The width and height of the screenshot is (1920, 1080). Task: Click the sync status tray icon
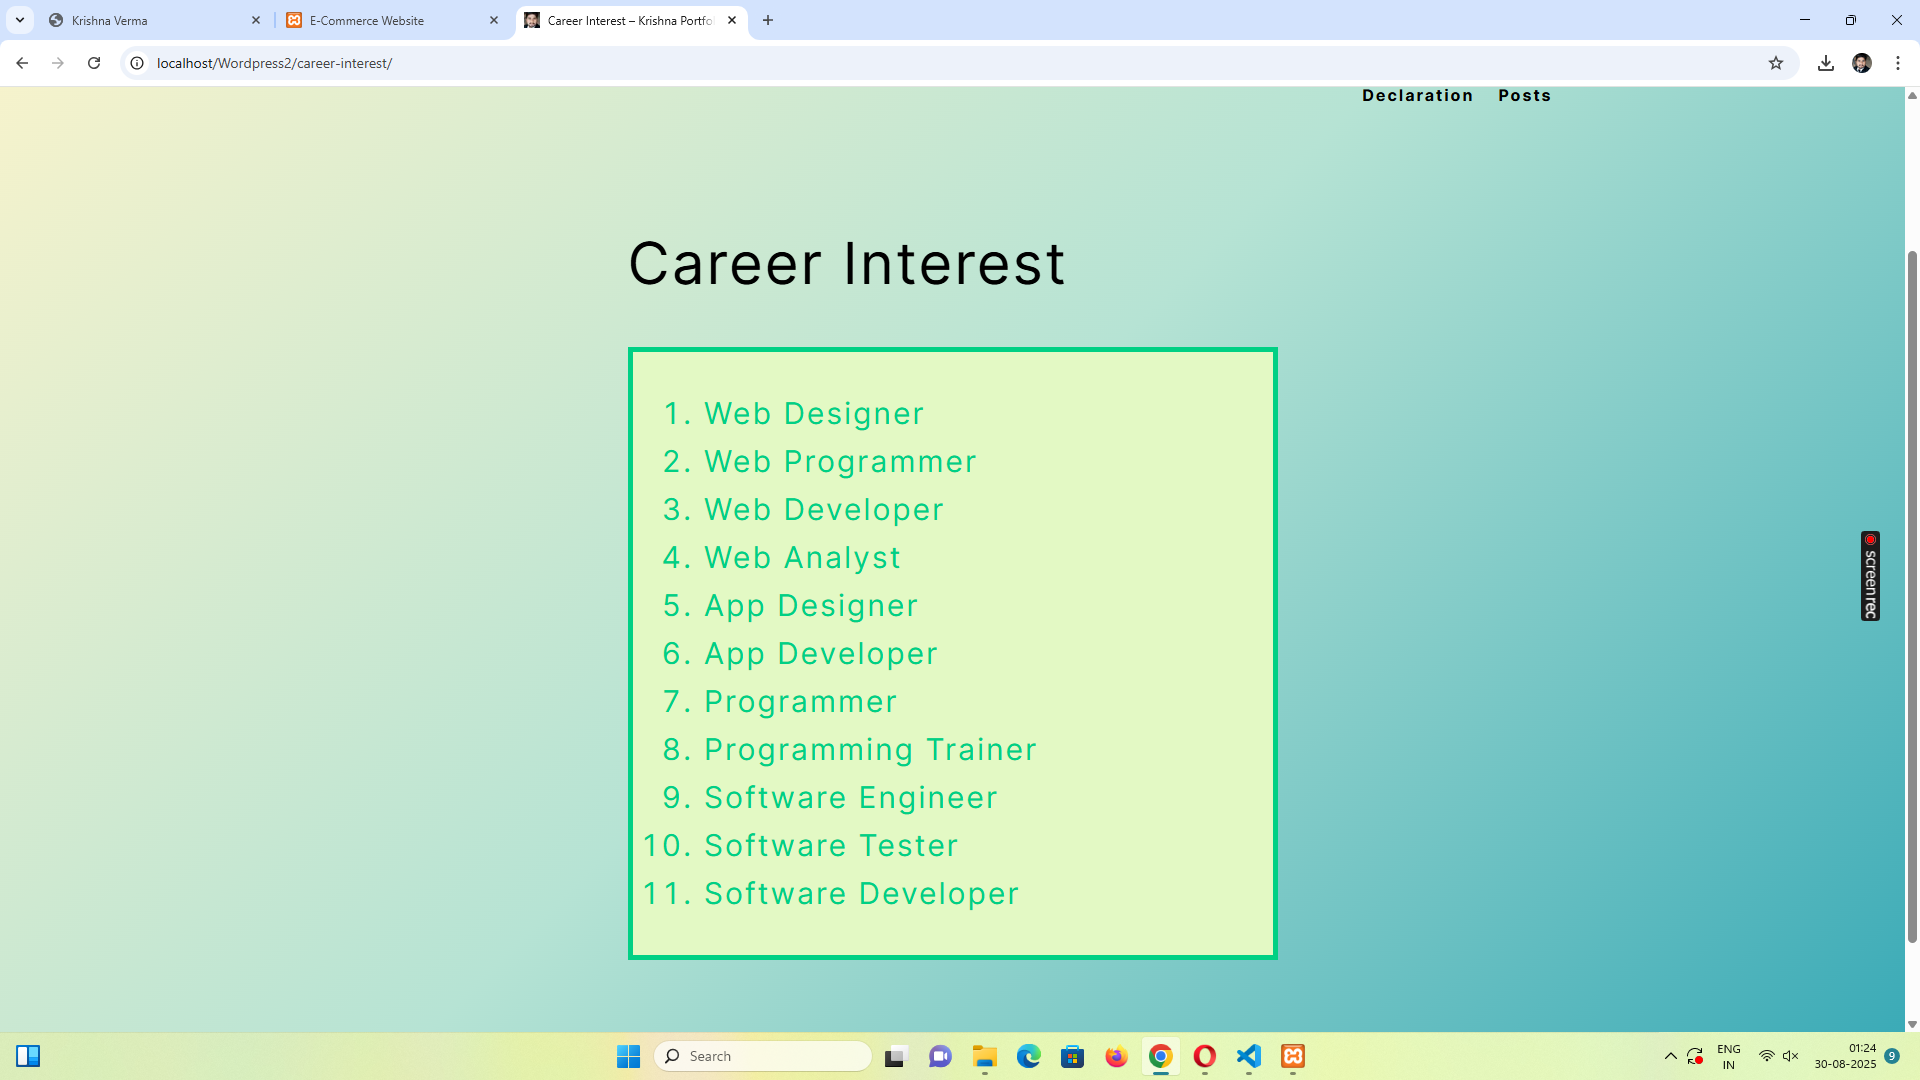point(1695,1056)
